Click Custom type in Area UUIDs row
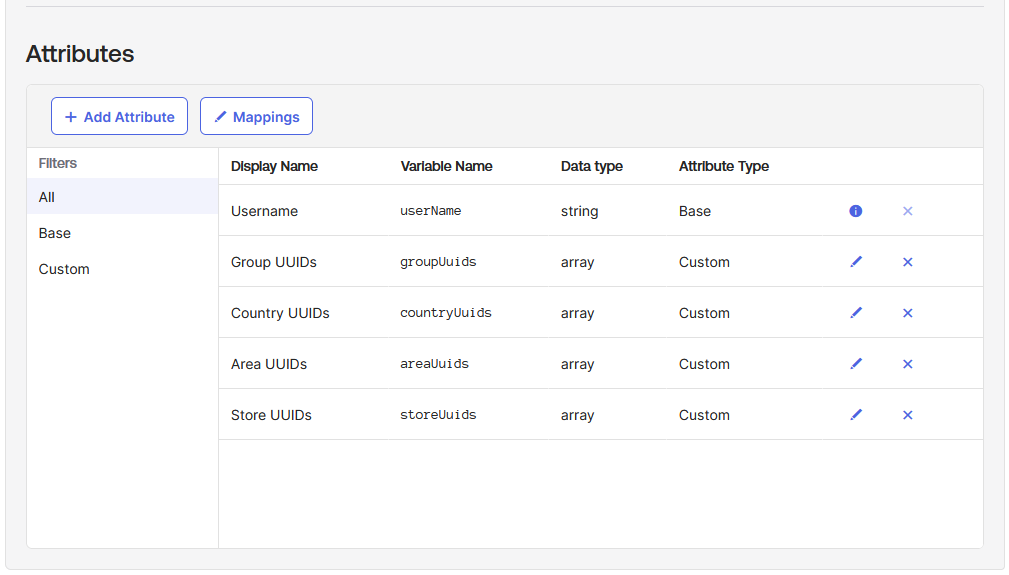 704,363
